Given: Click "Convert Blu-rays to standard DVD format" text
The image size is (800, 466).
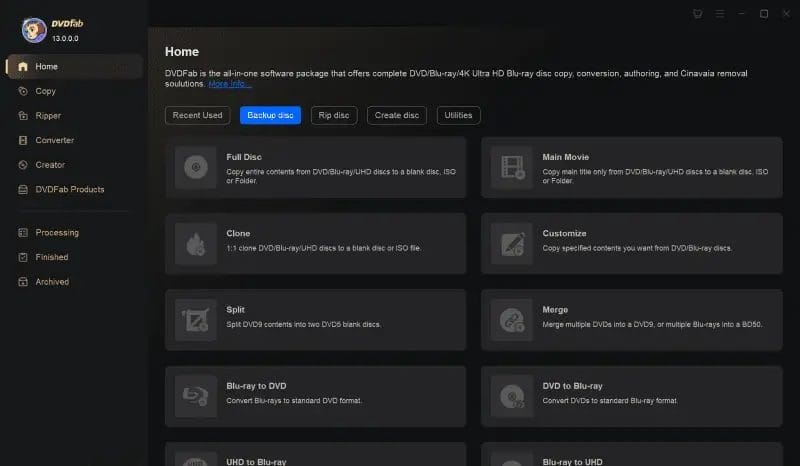Looking at the screenshot, I should pos(294,401).
